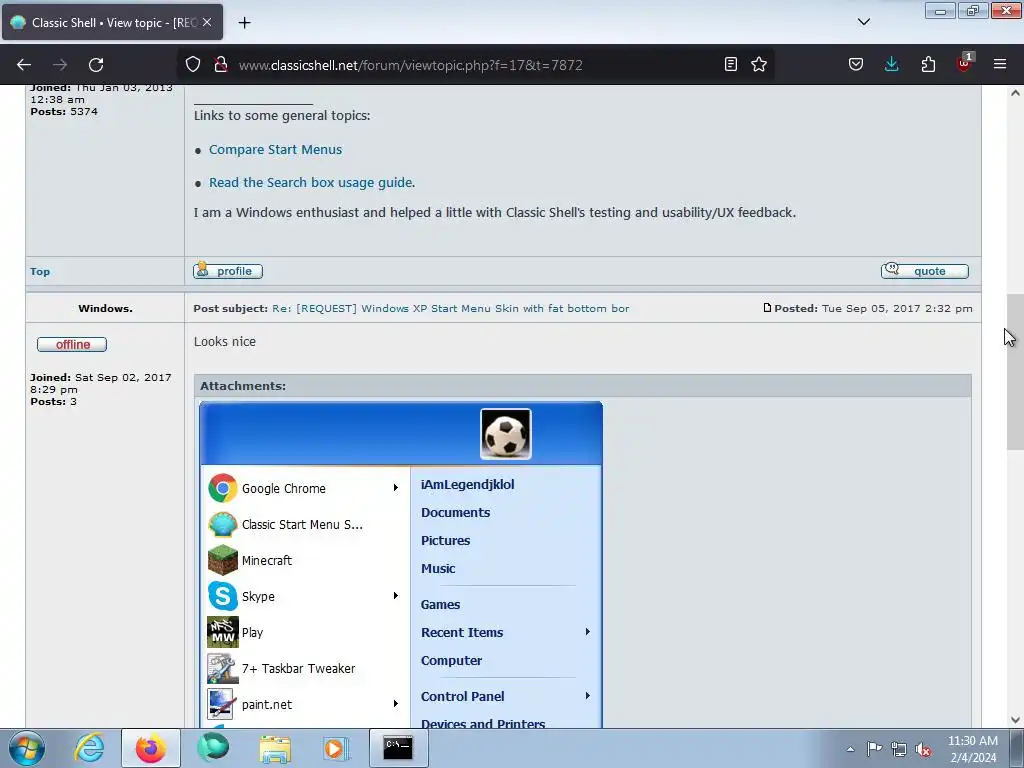Screen dimensions: 1024x768
Task: Click the NFS MW Play icon
Action: (x=223, y=632)
